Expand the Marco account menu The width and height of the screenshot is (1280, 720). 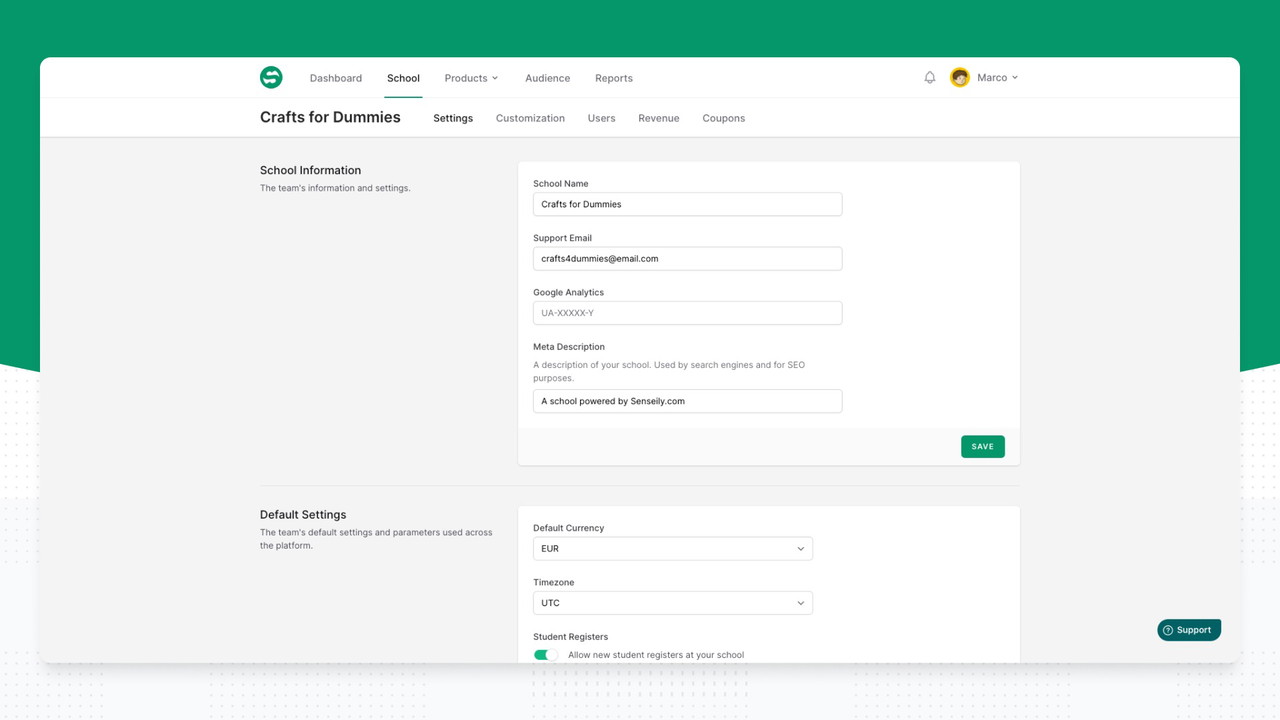pyautogui.click(x=997, y=77)
